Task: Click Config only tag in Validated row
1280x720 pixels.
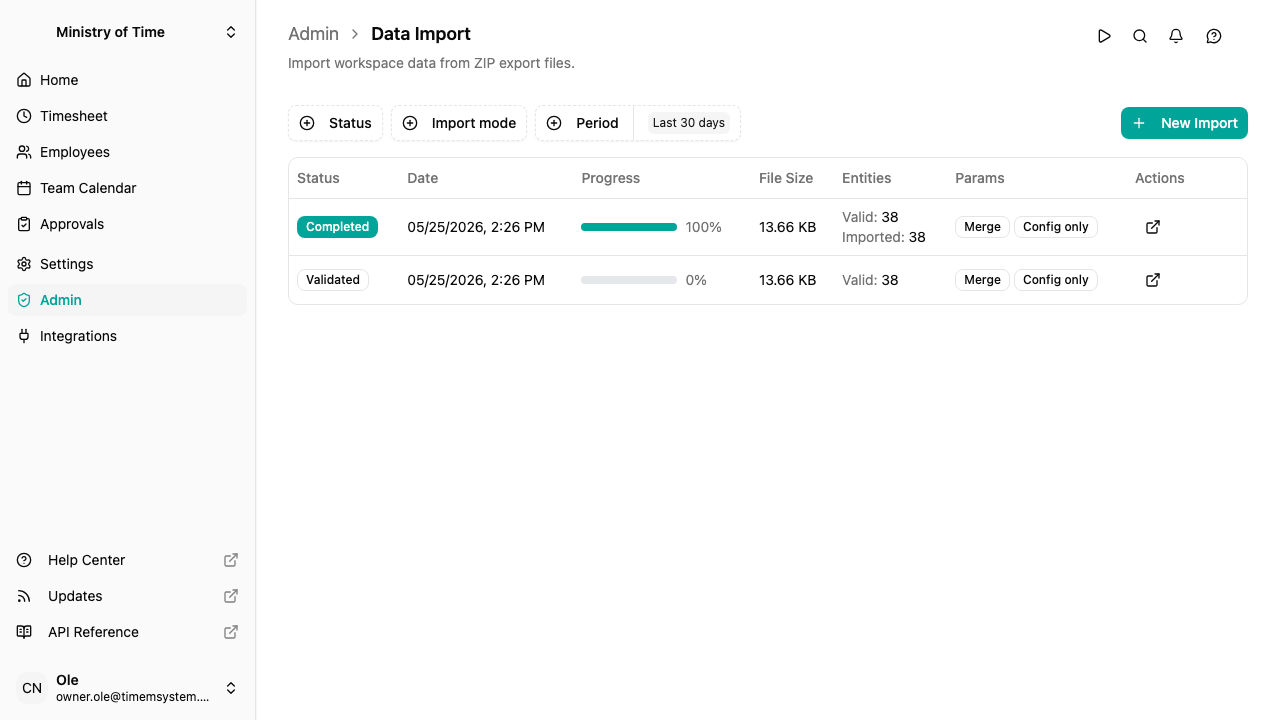Action: point(1056,280)
